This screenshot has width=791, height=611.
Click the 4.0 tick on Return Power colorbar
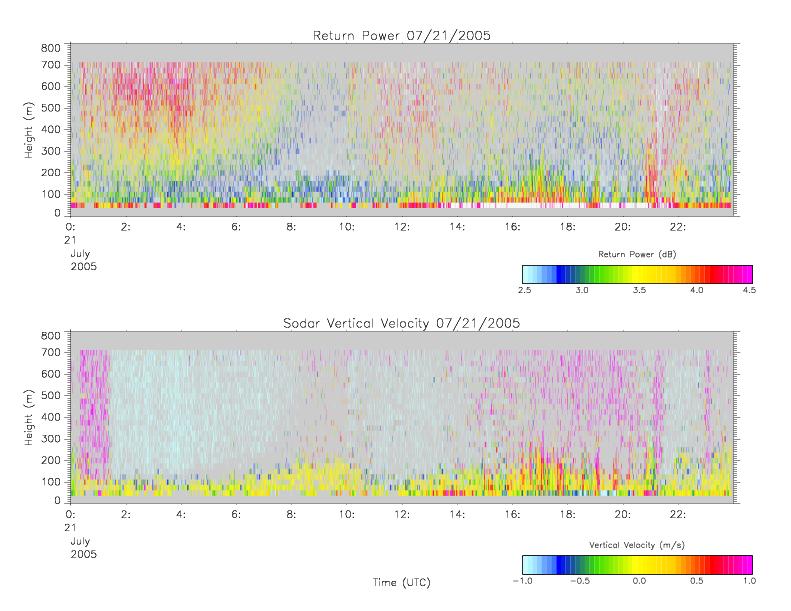pos(696,290)
